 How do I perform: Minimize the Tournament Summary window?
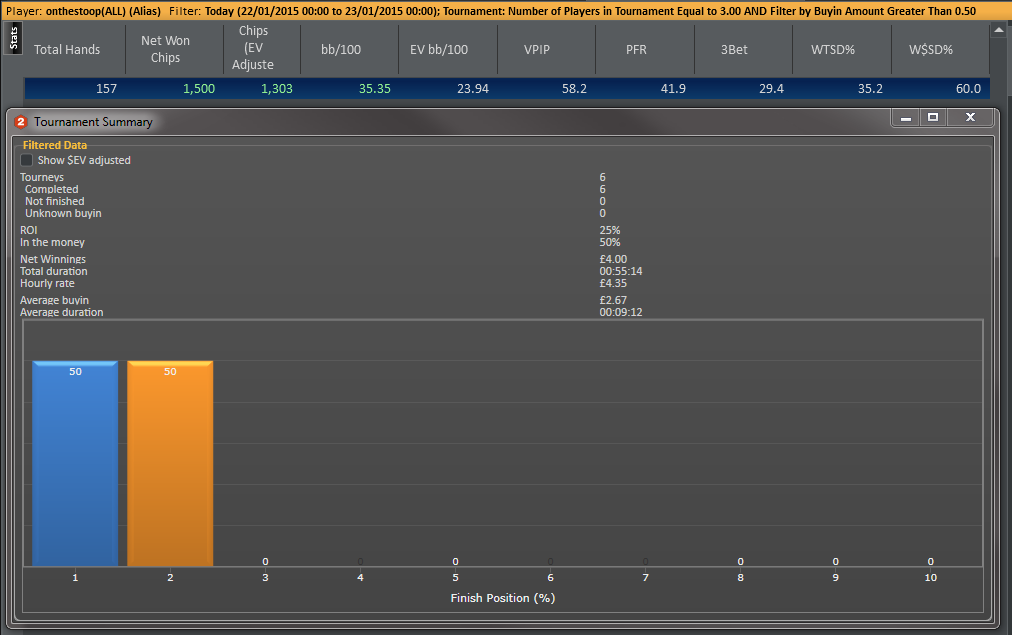[x=906, y=117]
